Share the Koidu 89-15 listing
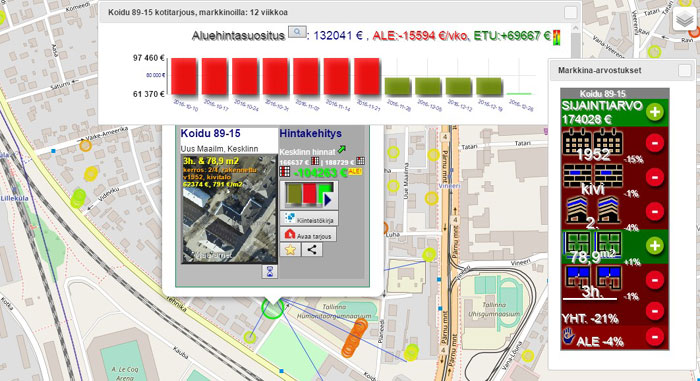The width and height of the screenshot is (700, 381). [x=312, y=249]
